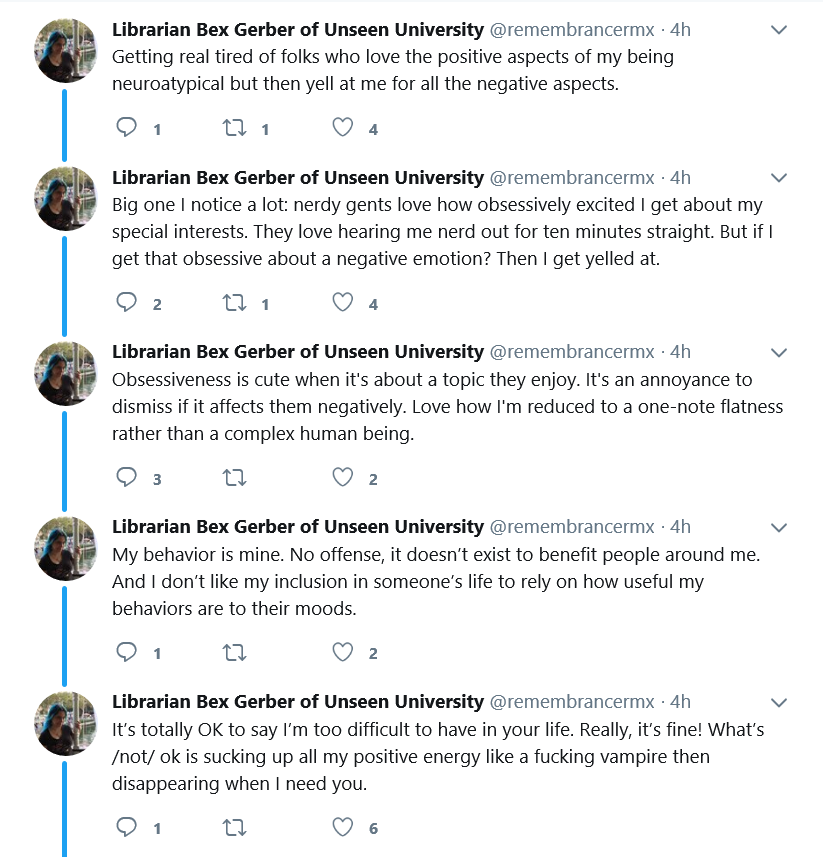Open the @remembrancermx handle on the first tweet

(572, 30)
